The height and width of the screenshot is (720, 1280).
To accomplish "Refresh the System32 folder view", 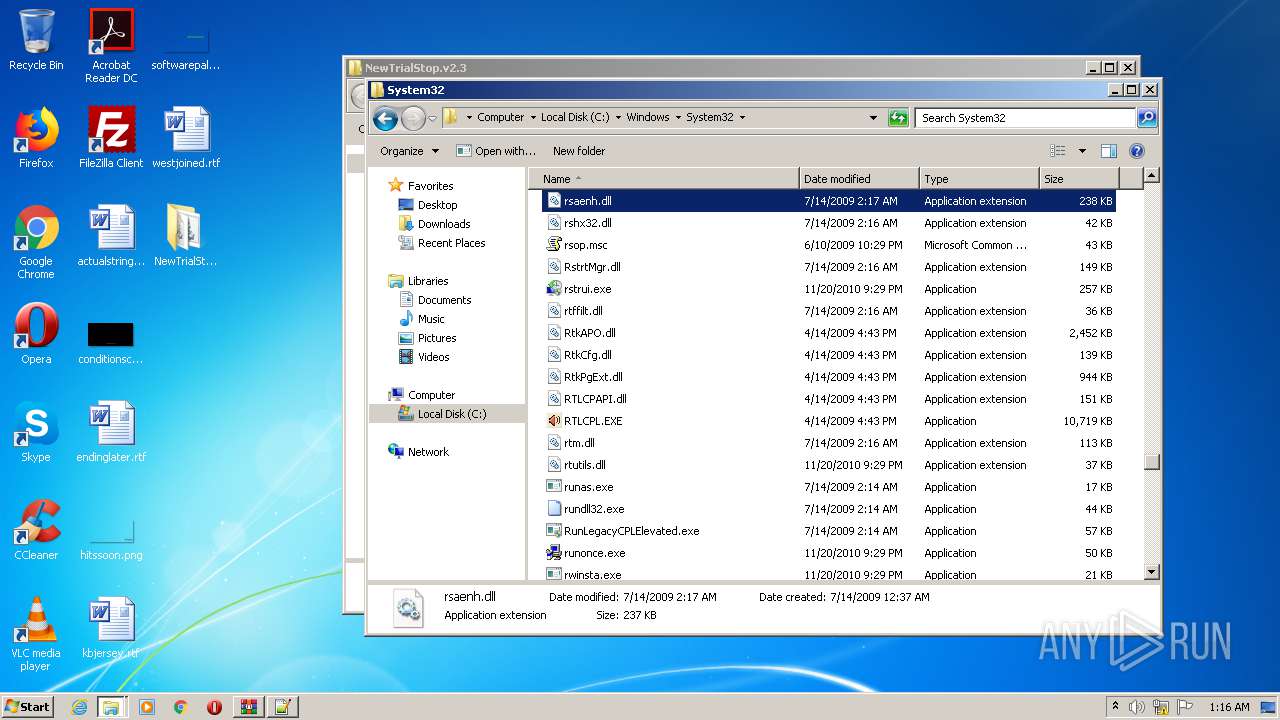I will [898, 118].
